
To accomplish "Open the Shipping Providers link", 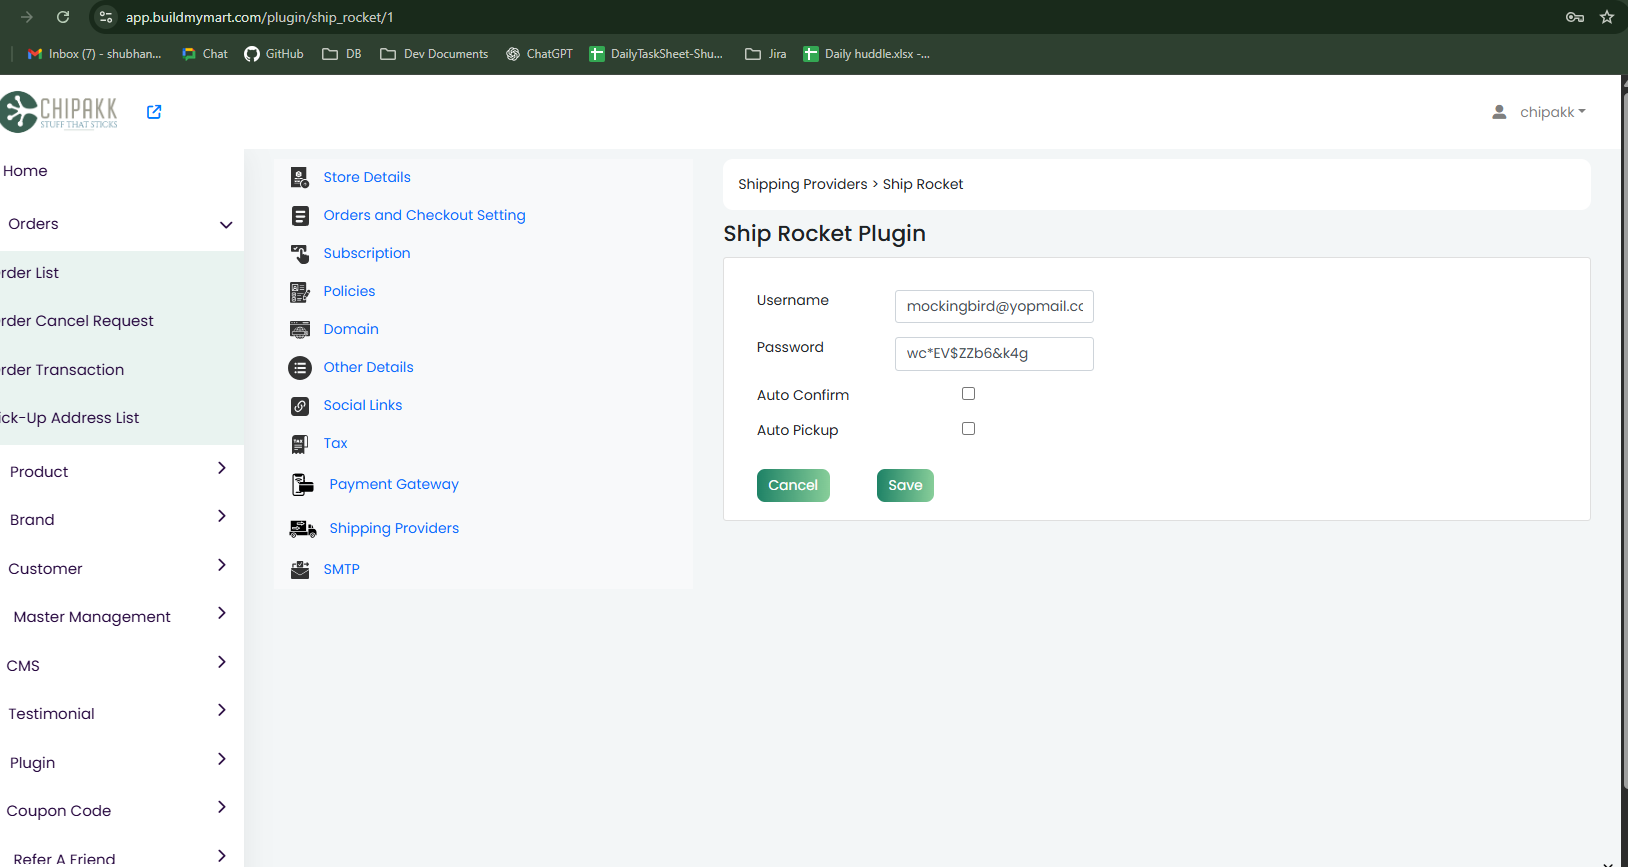I will (x=394, y=528).
